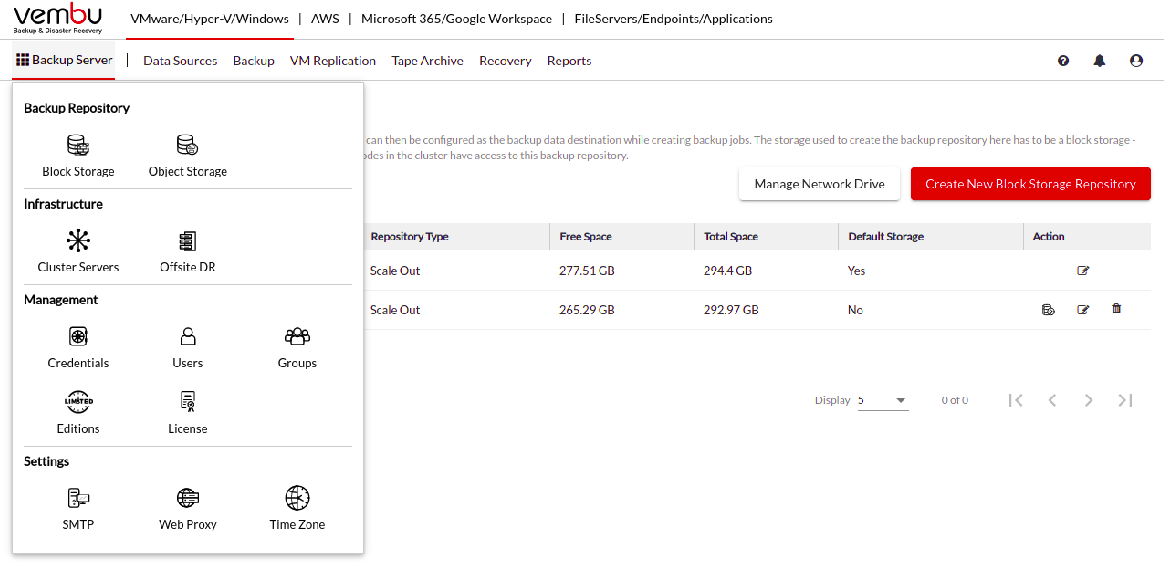
Task: Open the VM Replication menu
Action: pyautogui.click(x=333, y=61)
